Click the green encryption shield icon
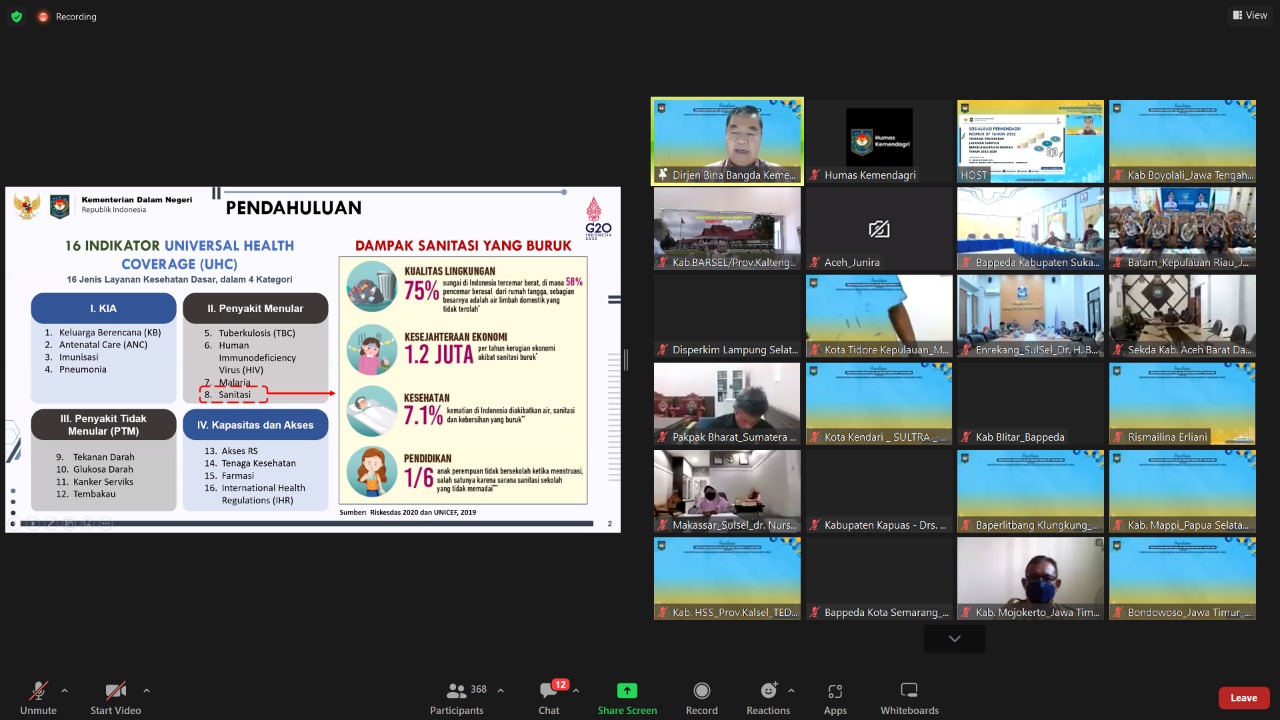1280x720 pixels. pos(16,16)
